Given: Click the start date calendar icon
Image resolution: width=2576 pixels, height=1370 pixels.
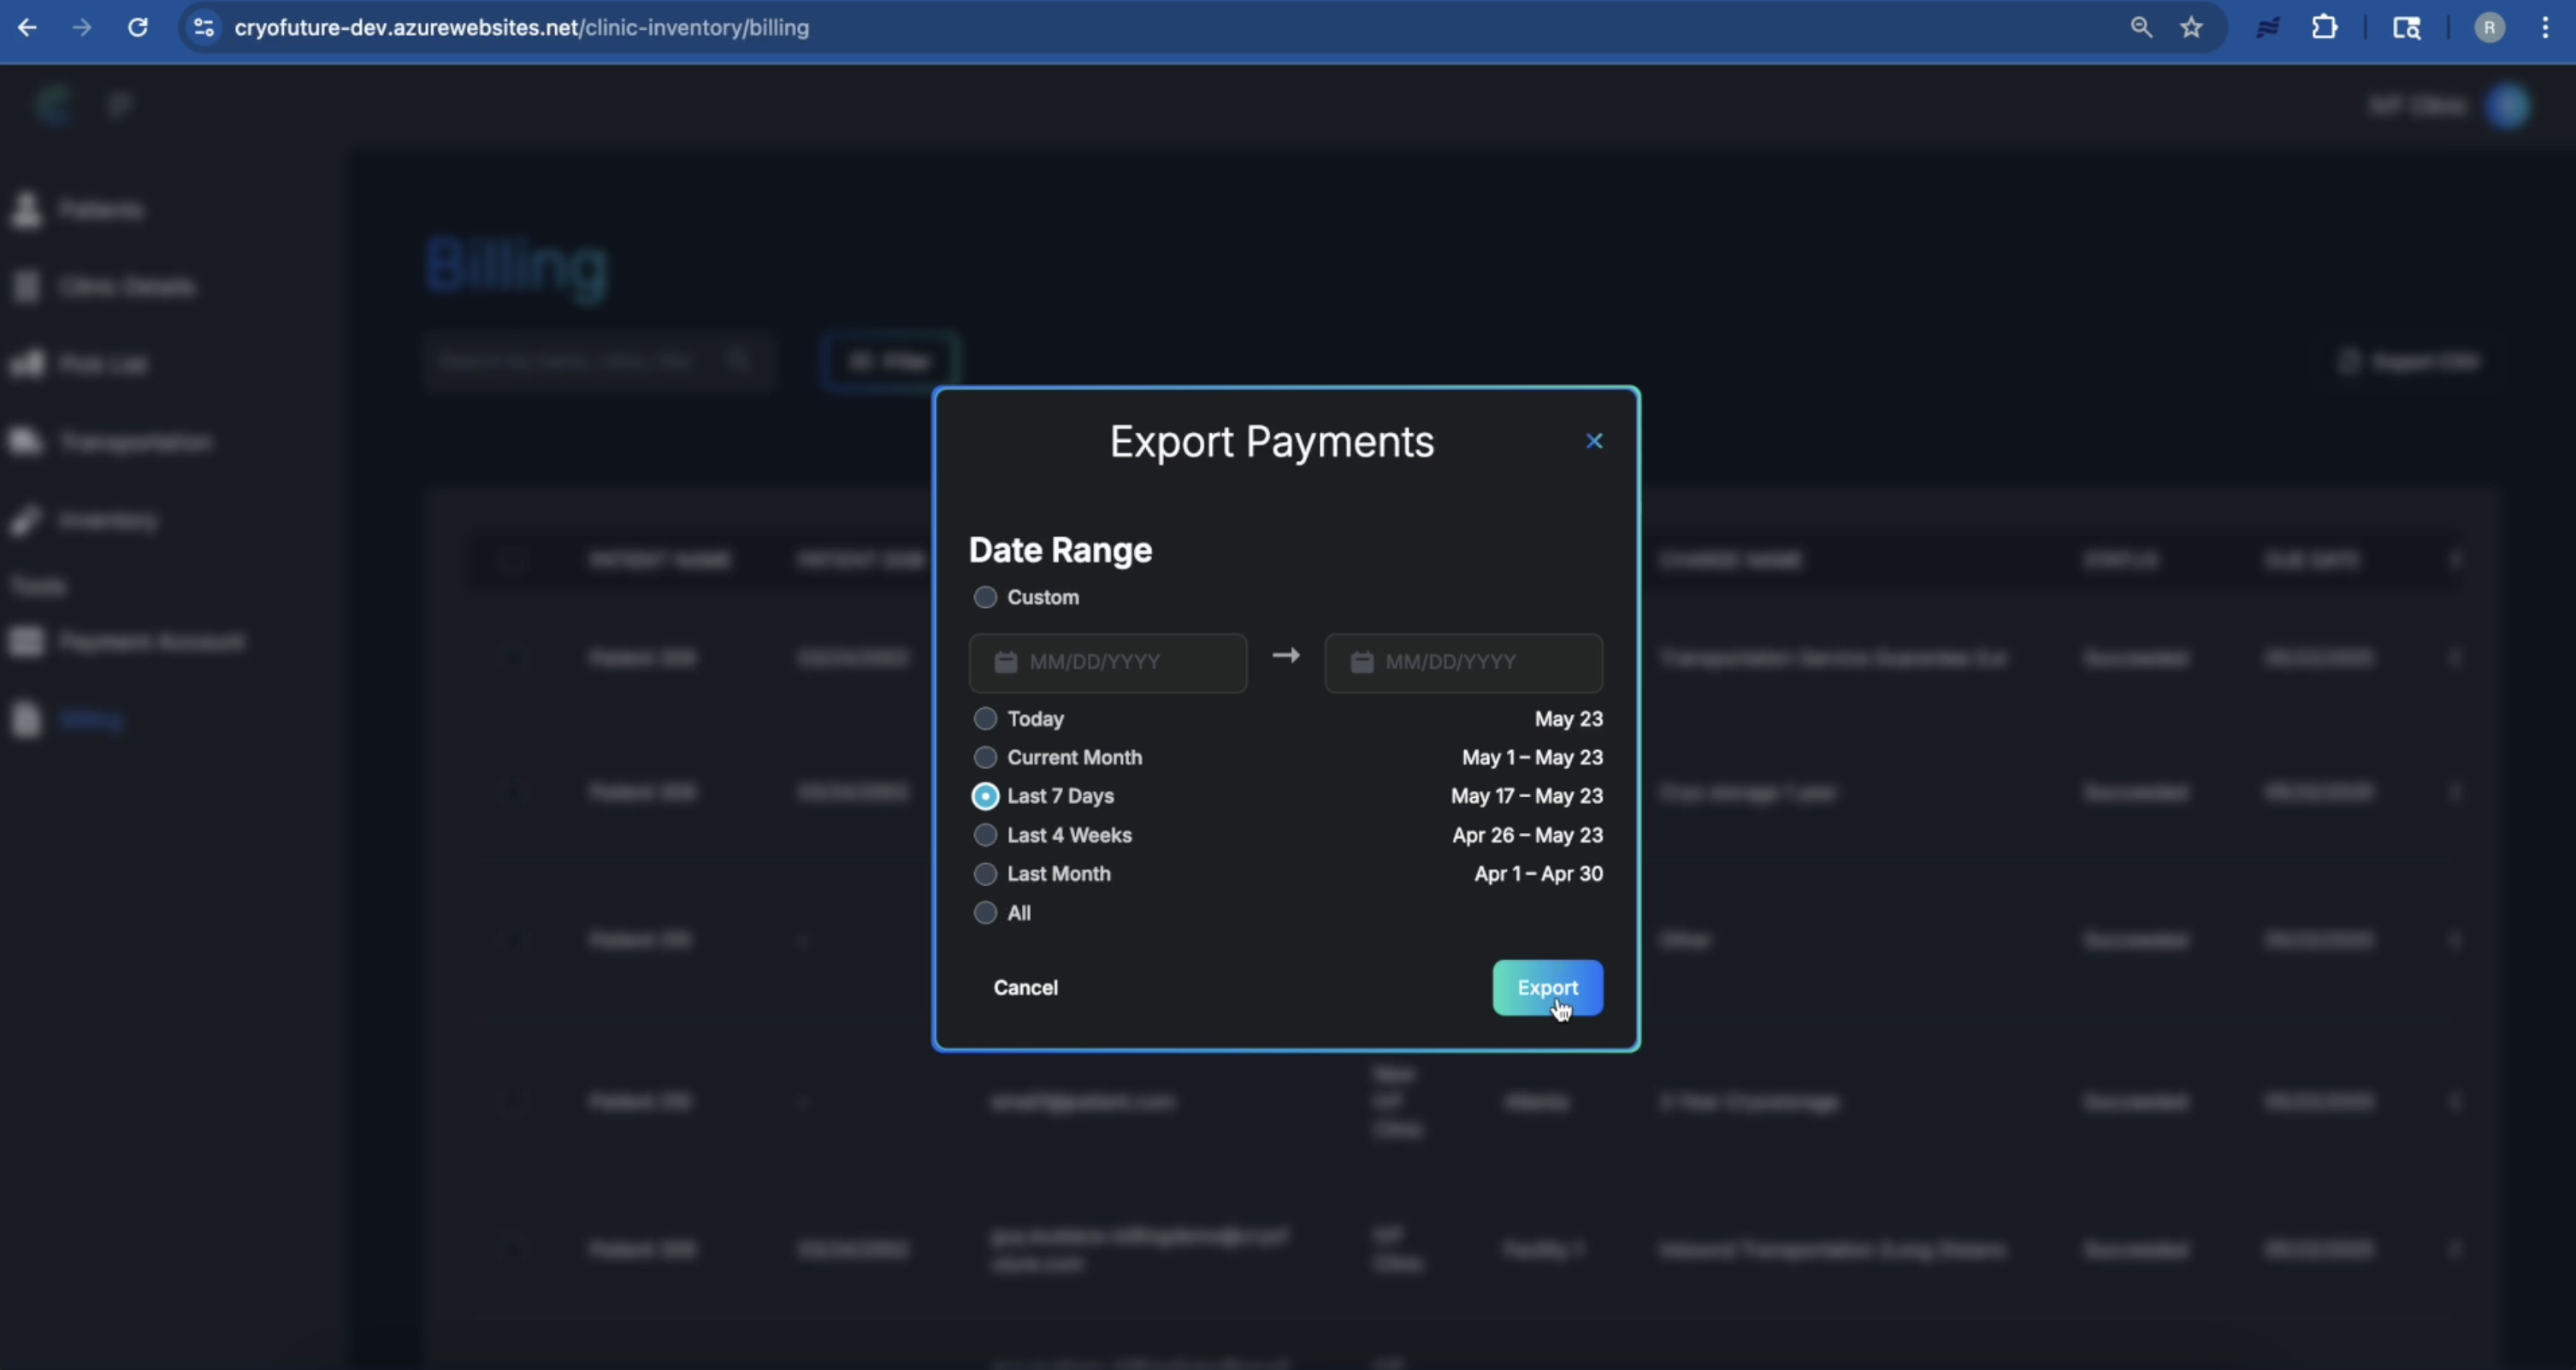Looking at the screenshot, I should tap(1005, 662).
